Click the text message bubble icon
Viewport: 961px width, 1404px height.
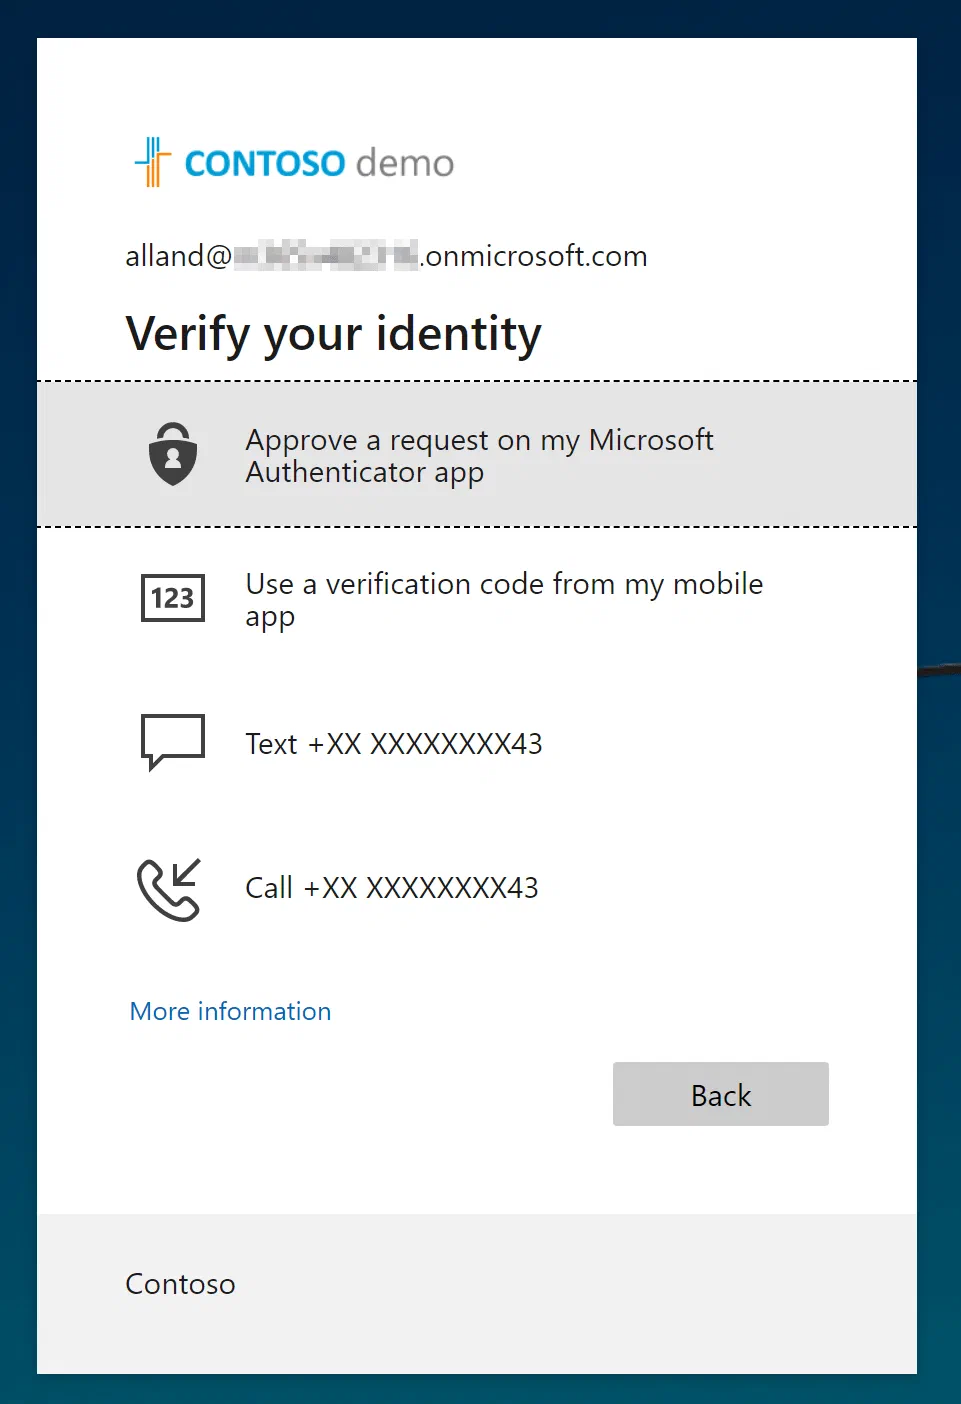click(173, 742)
